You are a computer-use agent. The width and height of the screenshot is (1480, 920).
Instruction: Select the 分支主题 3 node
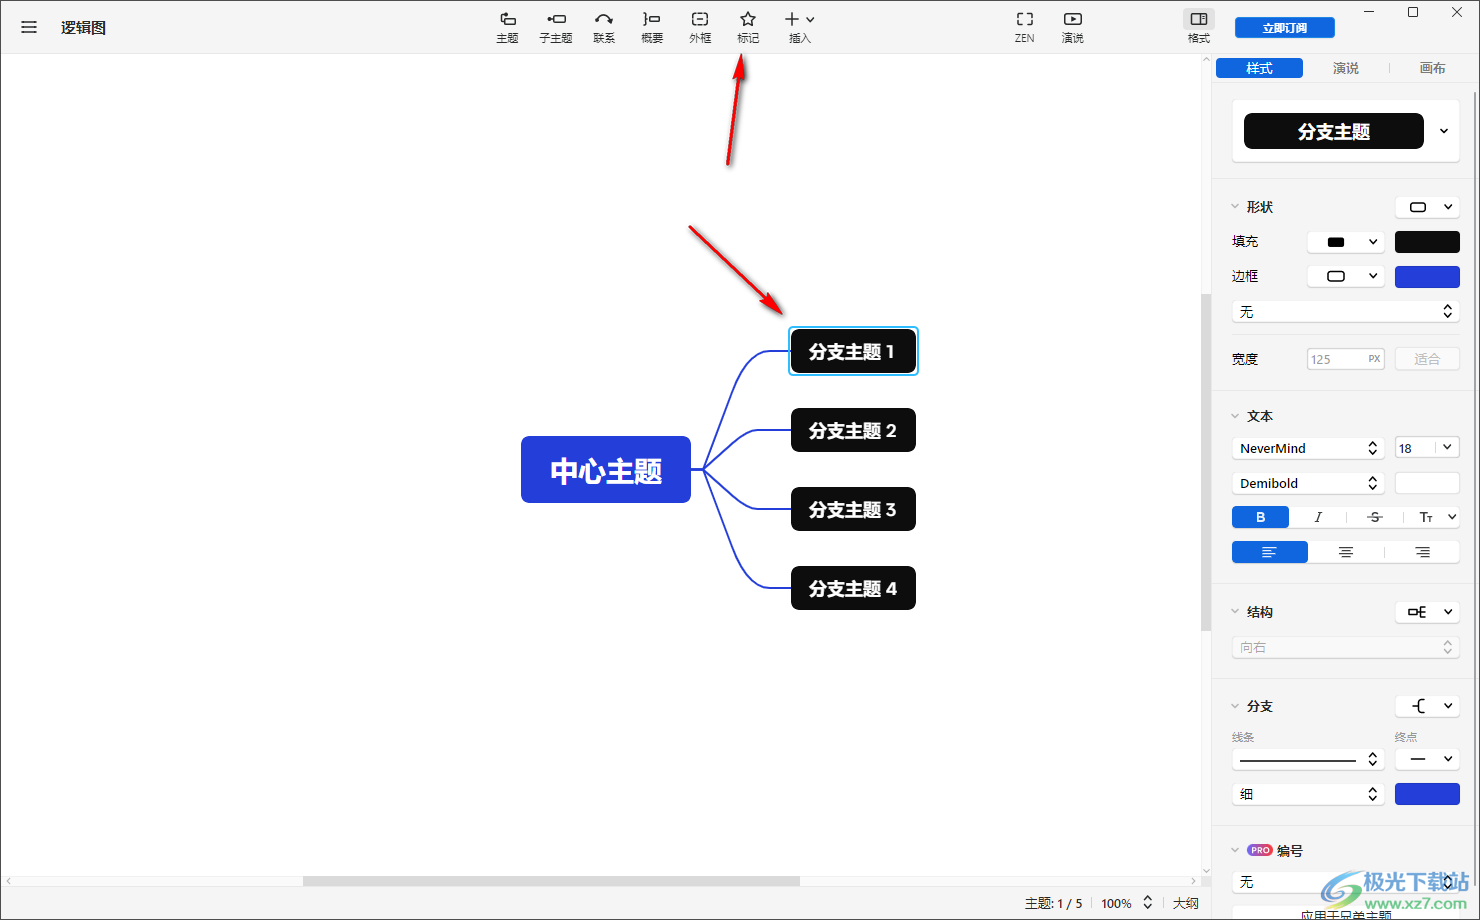pyautogui.click(x=853, y=509)
